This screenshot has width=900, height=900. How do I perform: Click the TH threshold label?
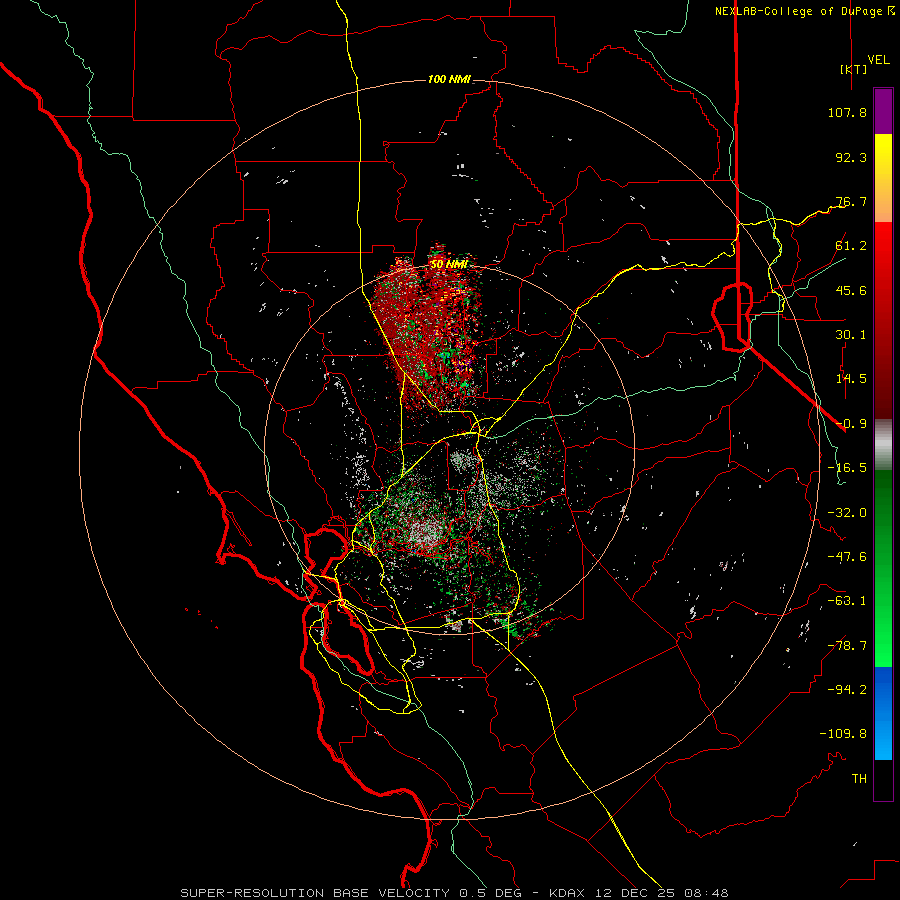pyautogui.click(x=859, y=779)
